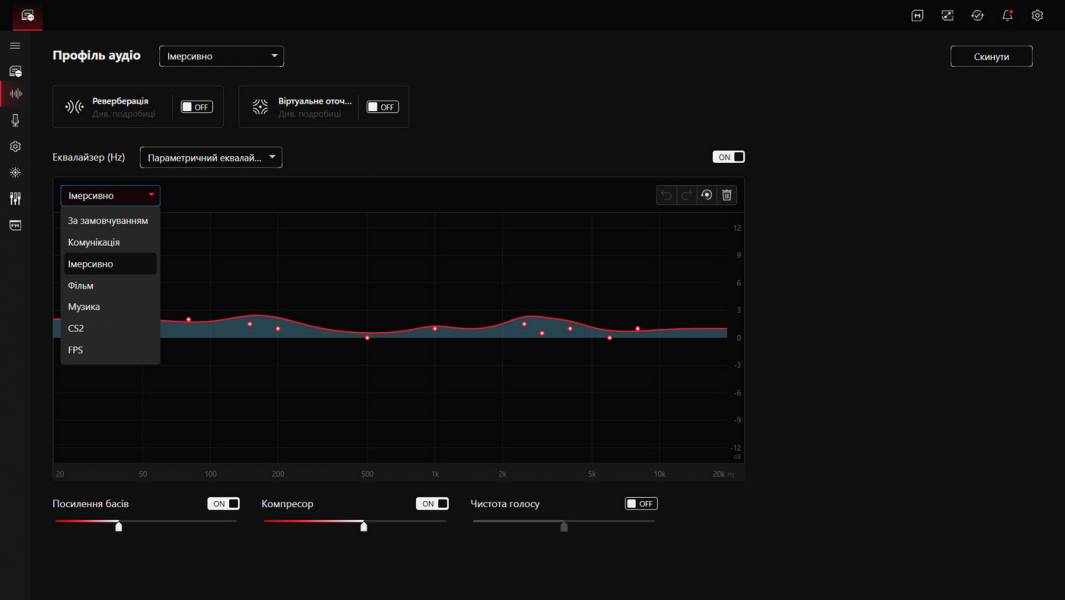
Task: Turn on the Віртуальне оточення toggle
Action: click(x=382, y=107)
